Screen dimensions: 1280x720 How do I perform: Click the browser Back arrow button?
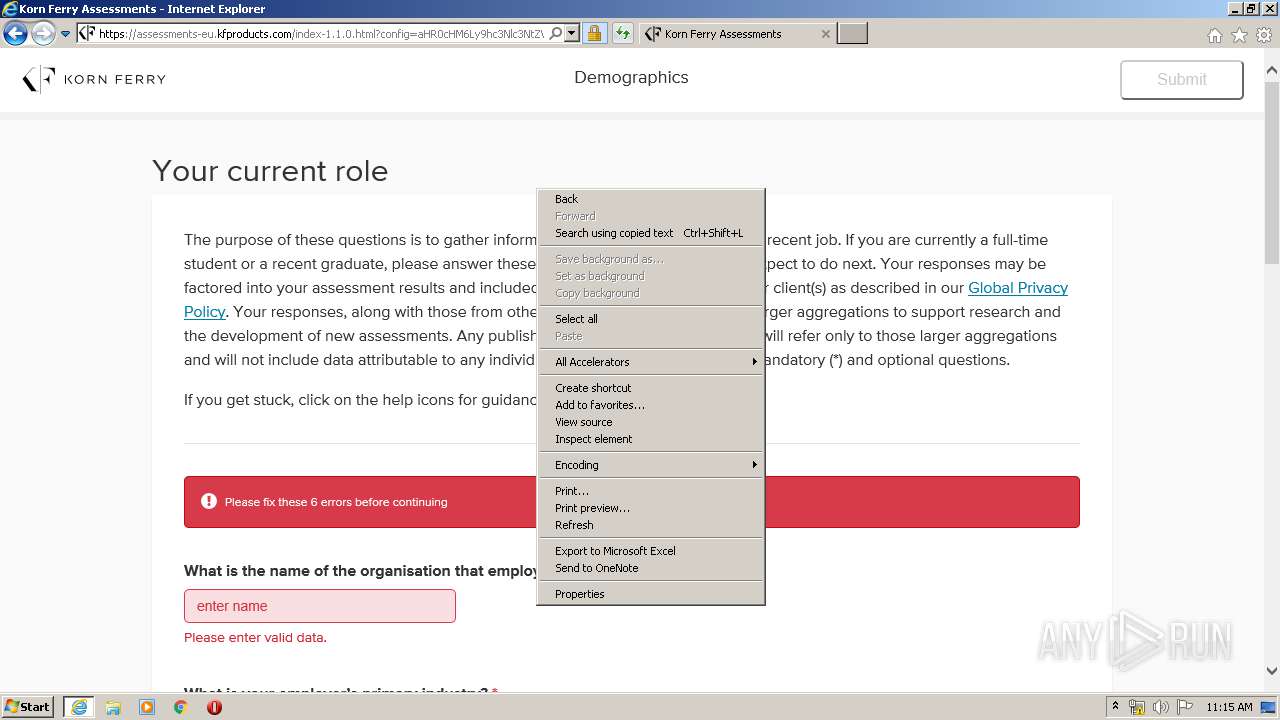pyautogui.click(x=15, y=33)
